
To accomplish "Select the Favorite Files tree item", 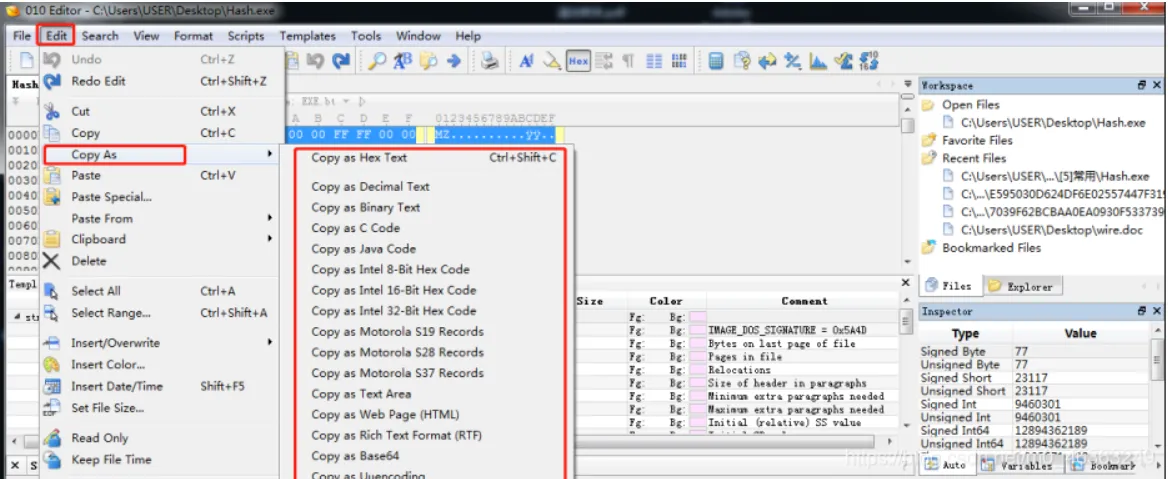I will (977, 140).
